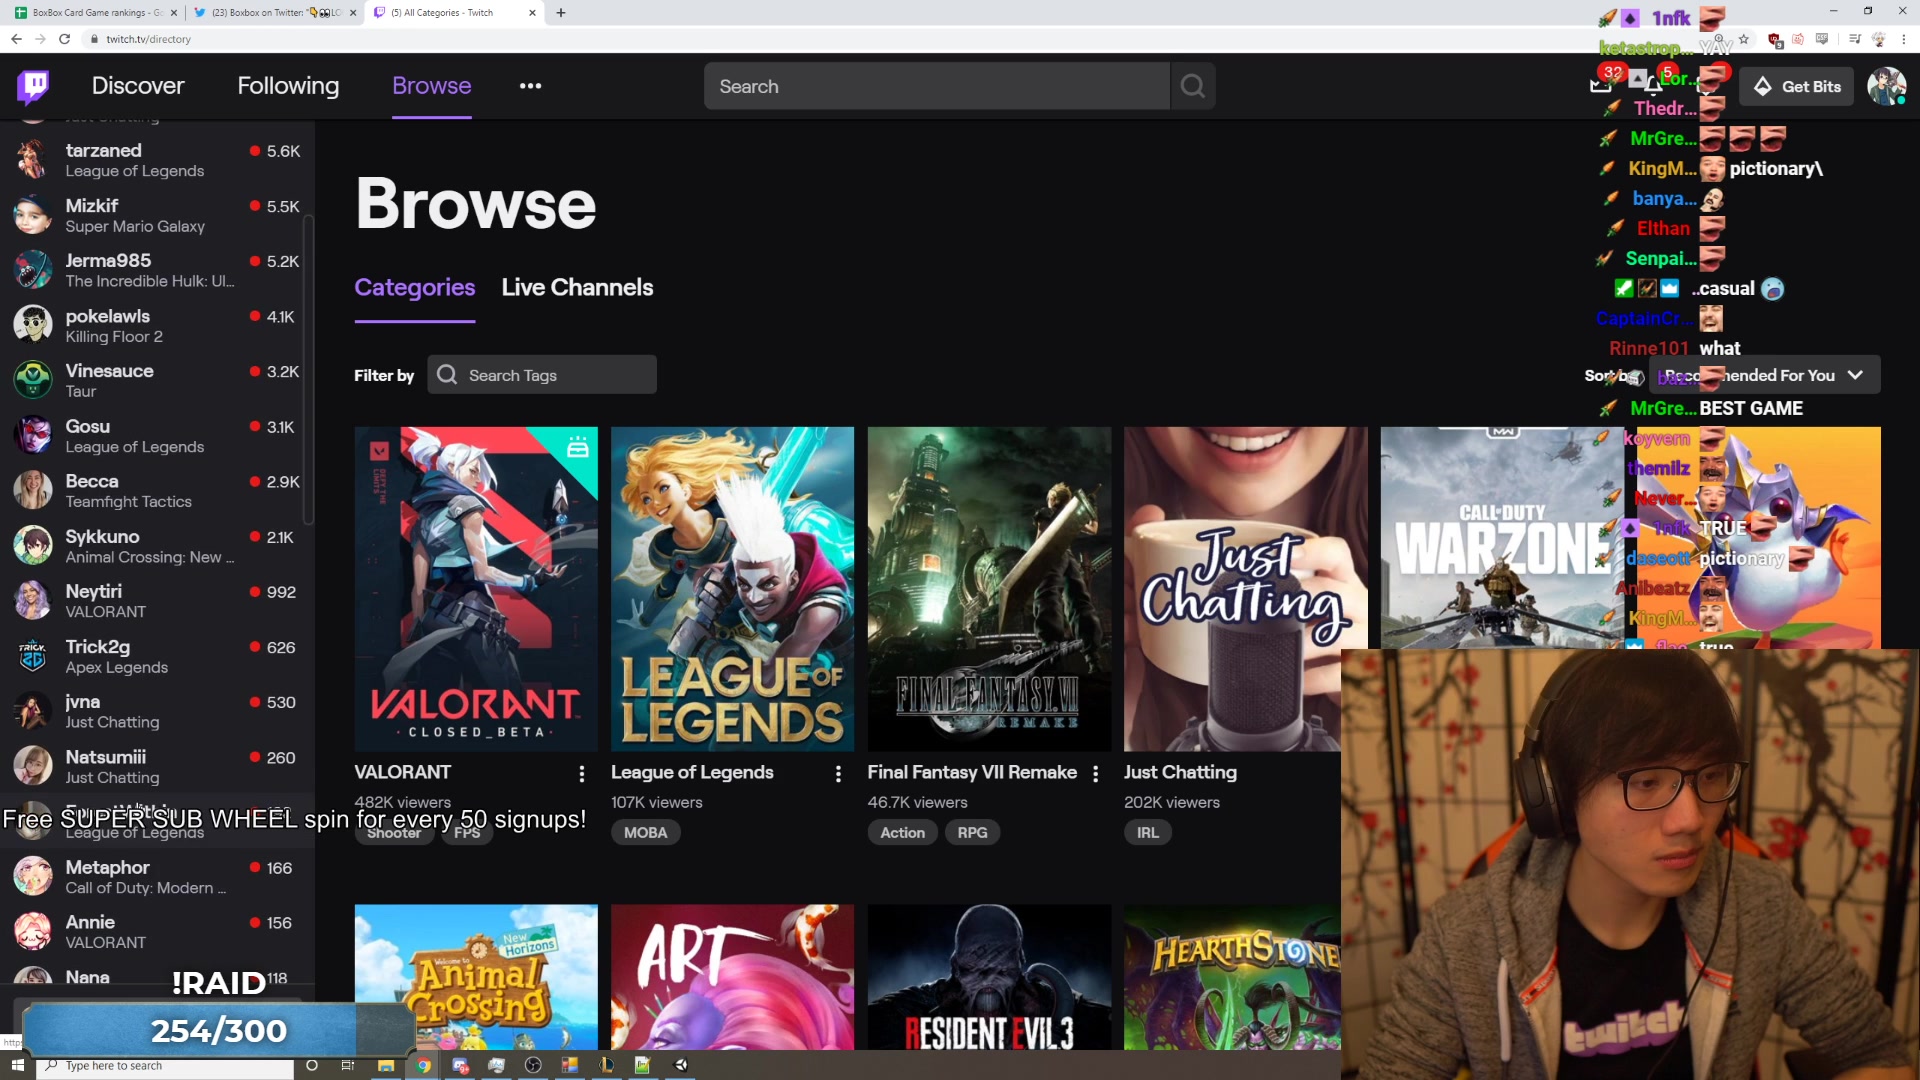Viewport: 1920px width, 1080px height.
Task: Click the Twitch logo home icon
Action: [x=33, y=86]
